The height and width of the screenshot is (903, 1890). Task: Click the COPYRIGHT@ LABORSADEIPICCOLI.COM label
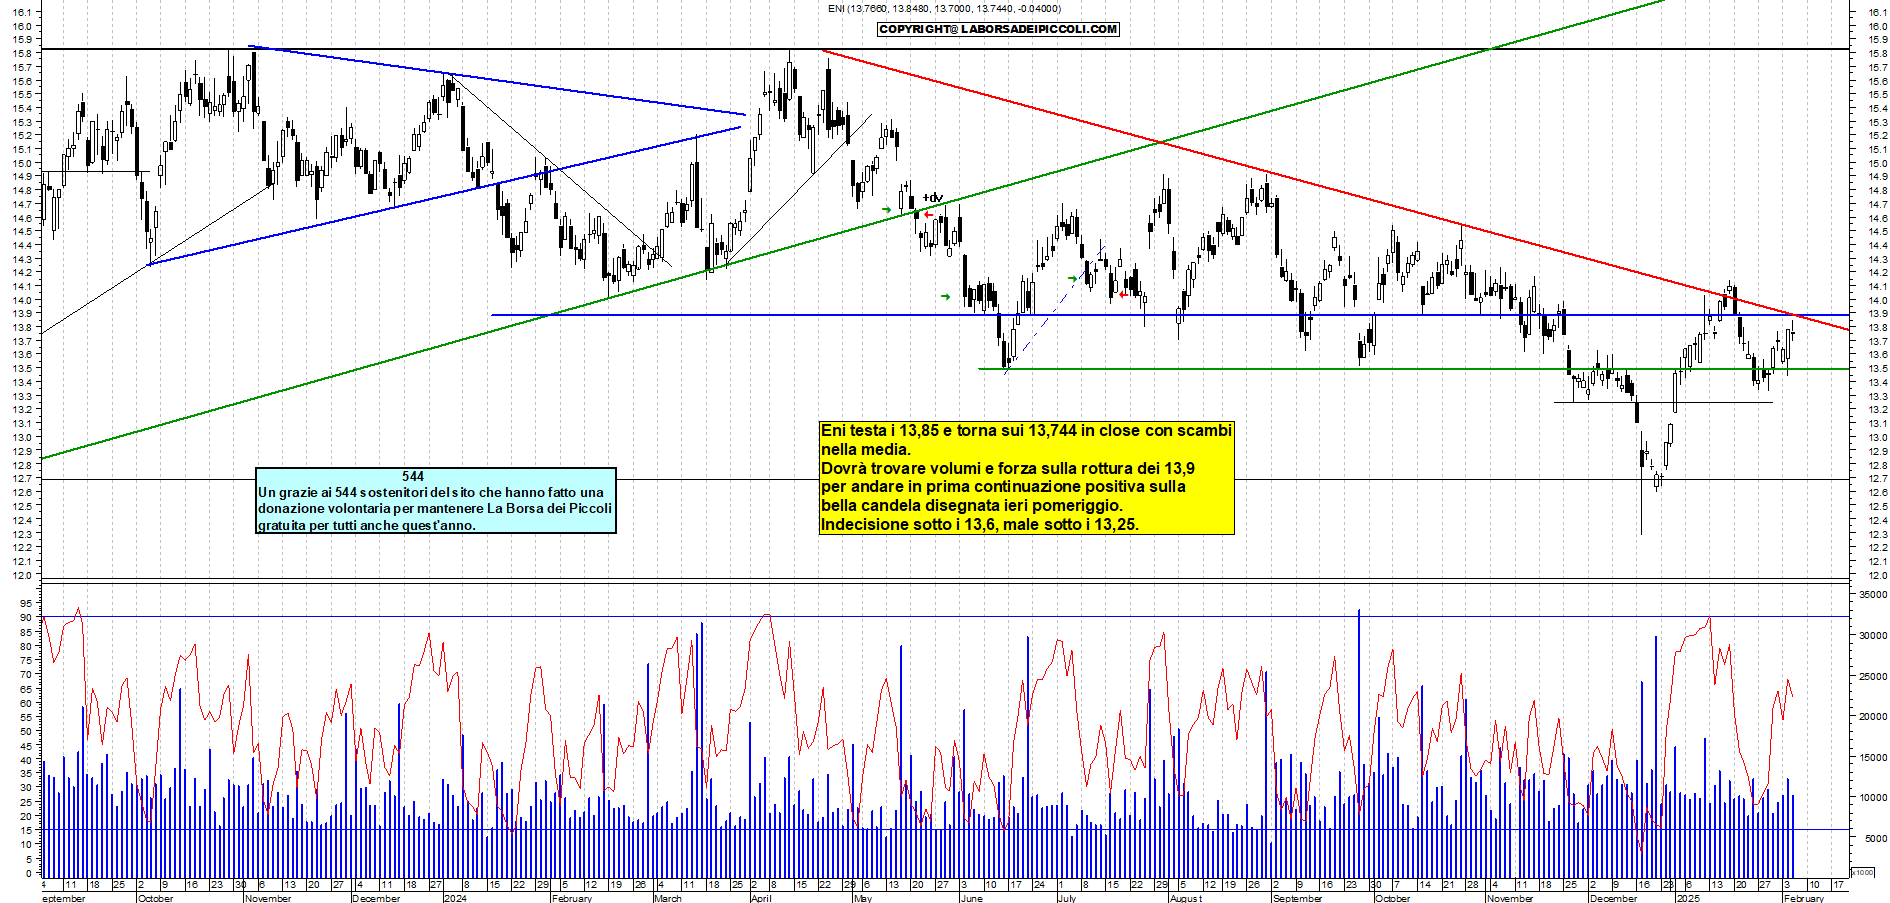point(998,29)
